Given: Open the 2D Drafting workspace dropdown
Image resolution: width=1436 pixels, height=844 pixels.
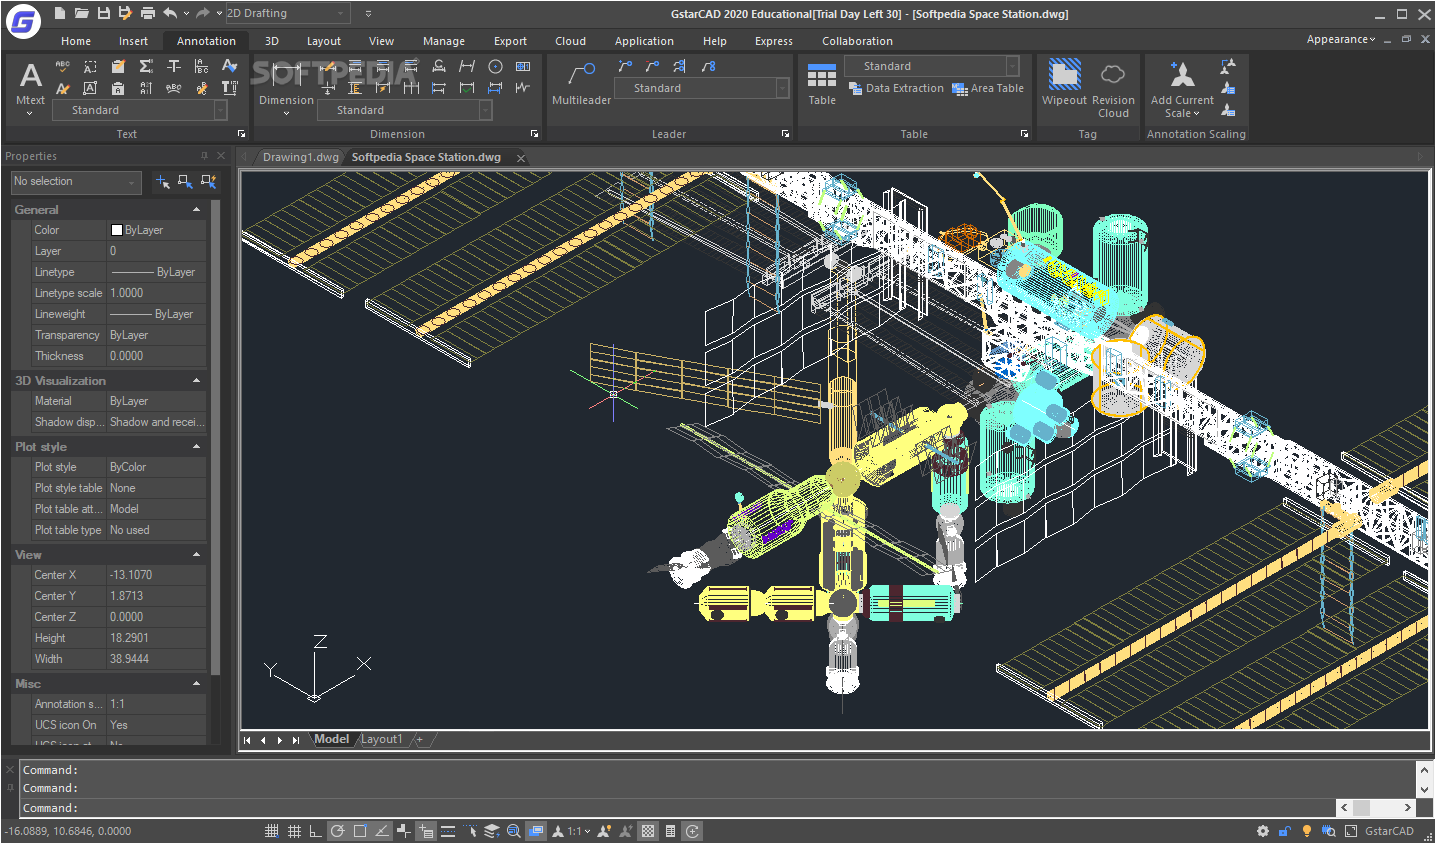Looking at the screenshot, I should (x=287, y=13).
